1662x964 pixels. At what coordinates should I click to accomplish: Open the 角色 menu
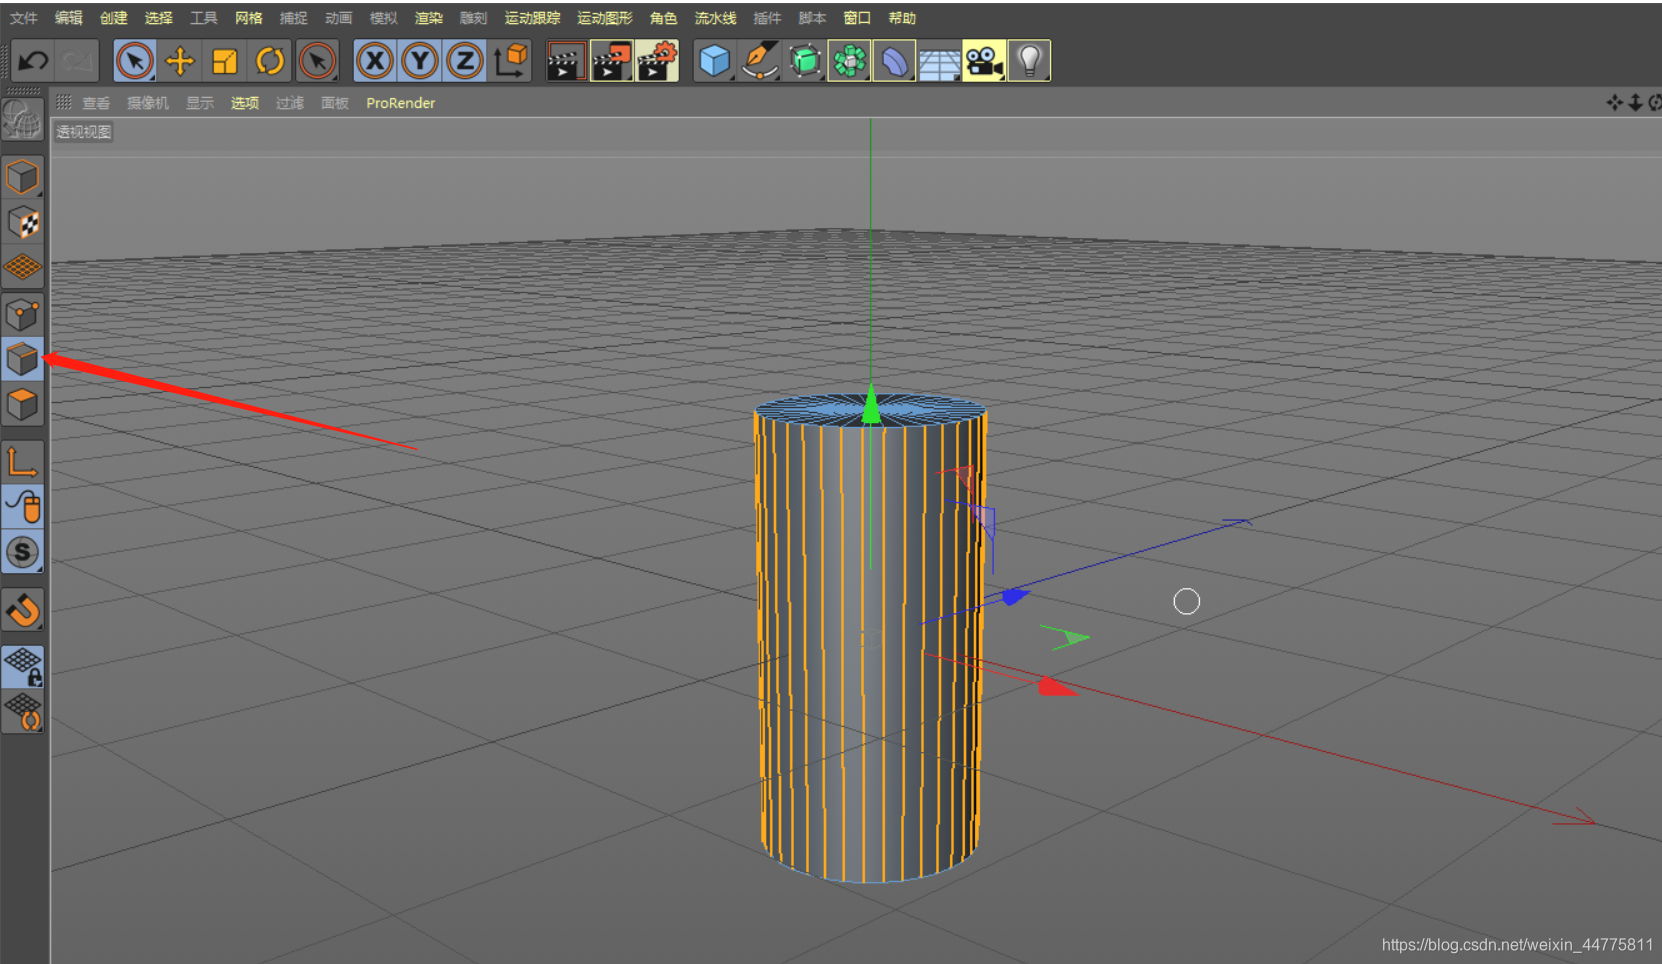coord(663,18)
